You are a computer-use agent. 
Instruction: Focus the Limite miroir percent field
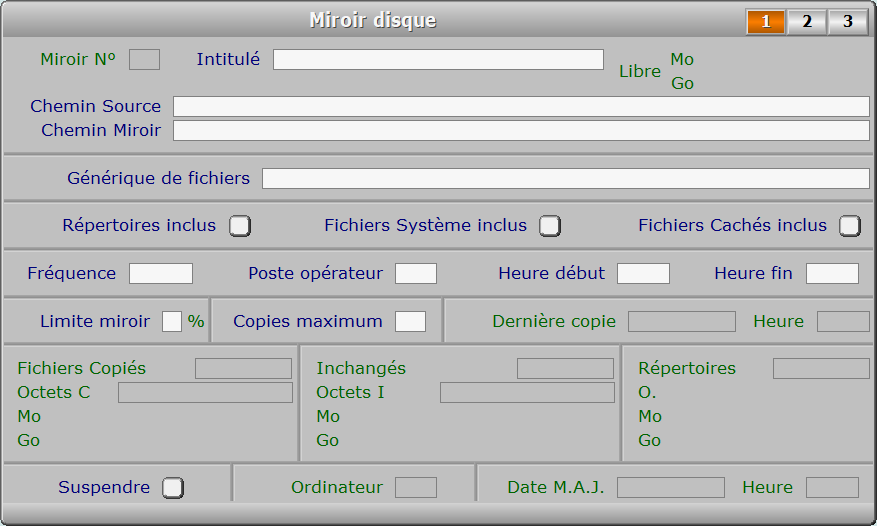point(172,322)
